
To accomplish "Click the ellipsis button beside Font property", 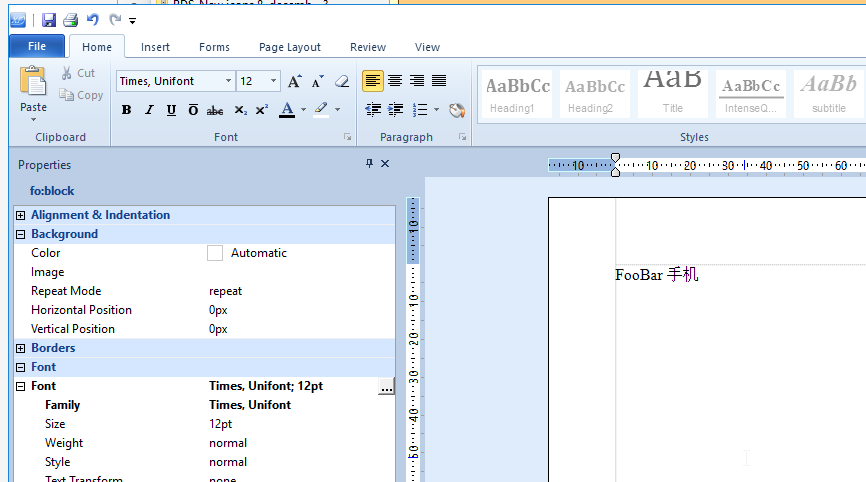I will point(386,386).
